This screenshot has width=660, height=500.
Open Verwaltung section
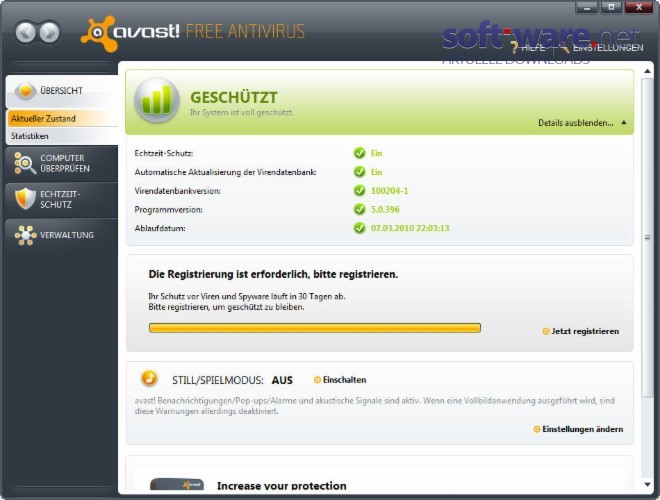click(62, 235)
